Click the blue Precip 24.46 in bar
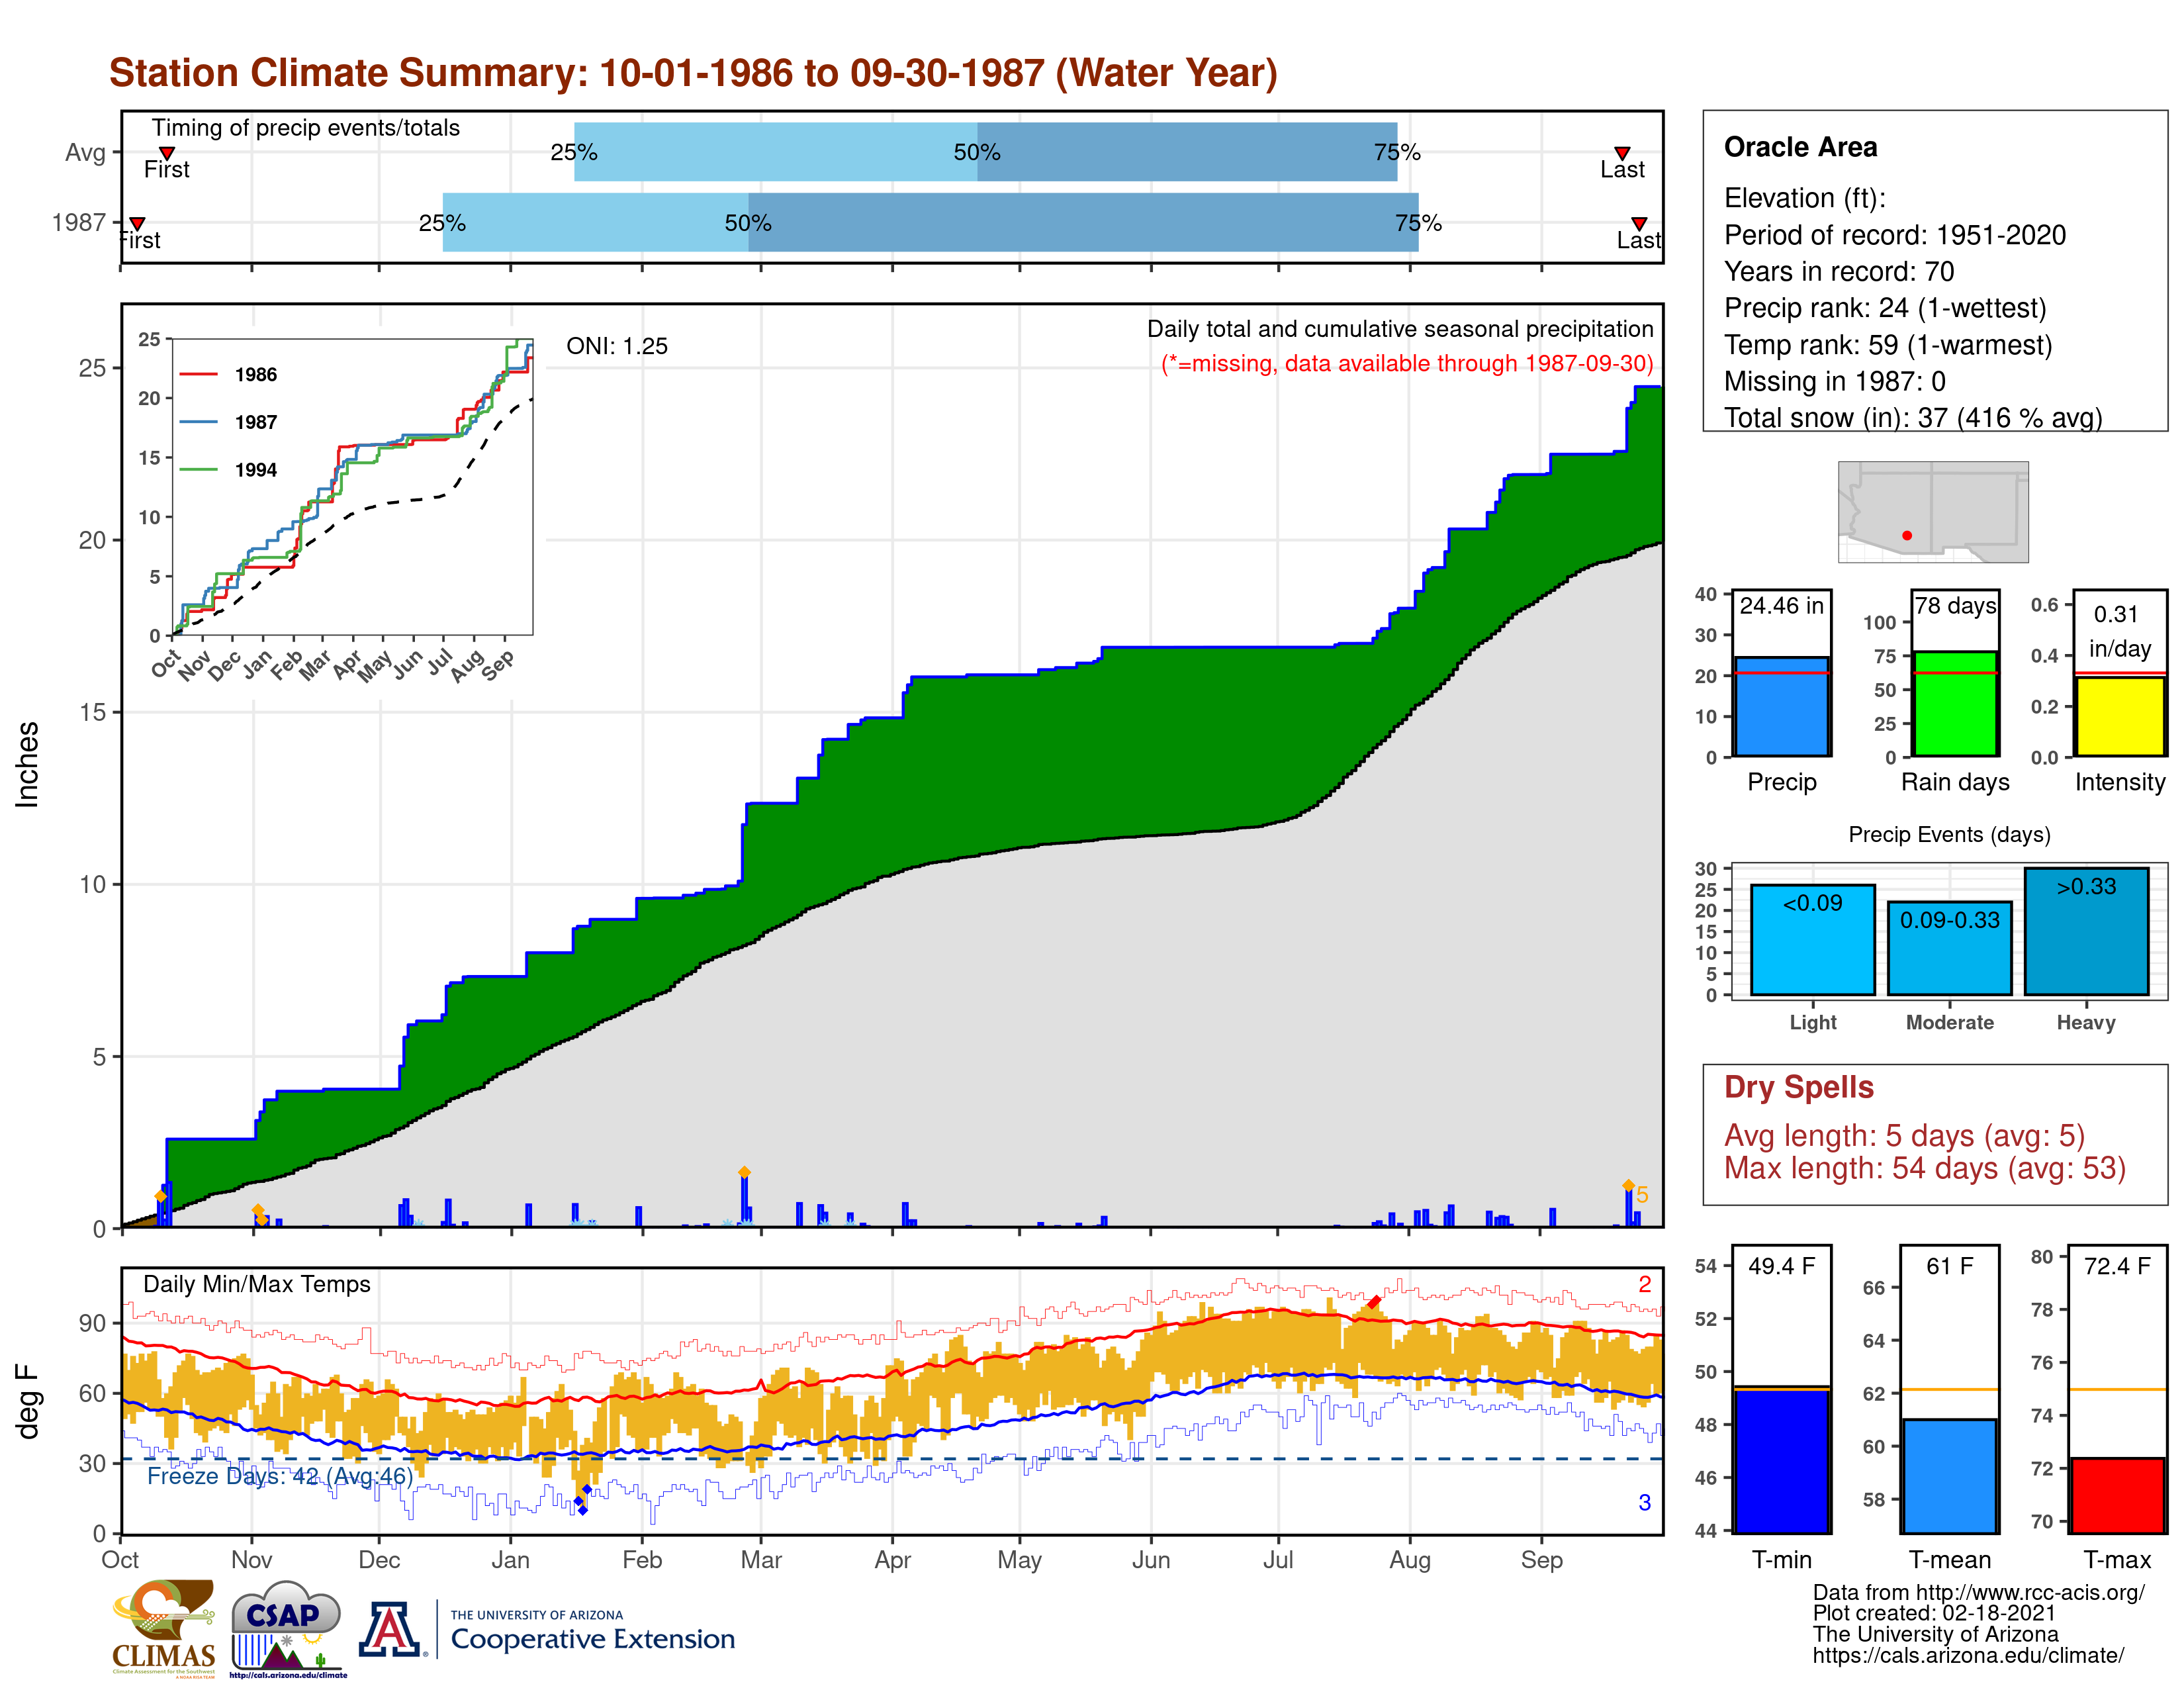The image size is (2184, 1688). tap(1781, 706)
